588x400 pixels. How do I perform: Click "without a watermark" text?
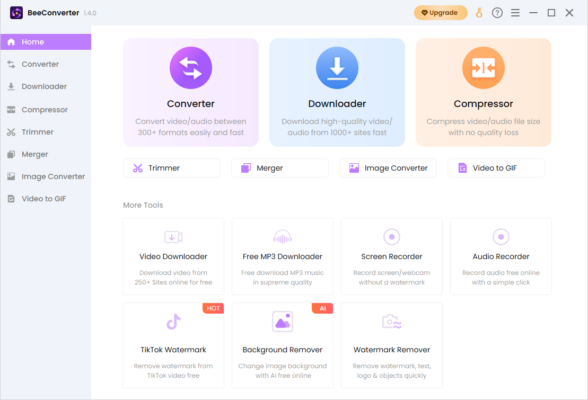pos(392,282)
